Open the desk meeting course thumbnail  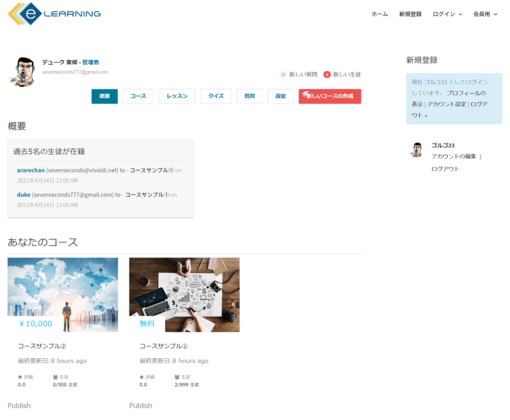184,295
